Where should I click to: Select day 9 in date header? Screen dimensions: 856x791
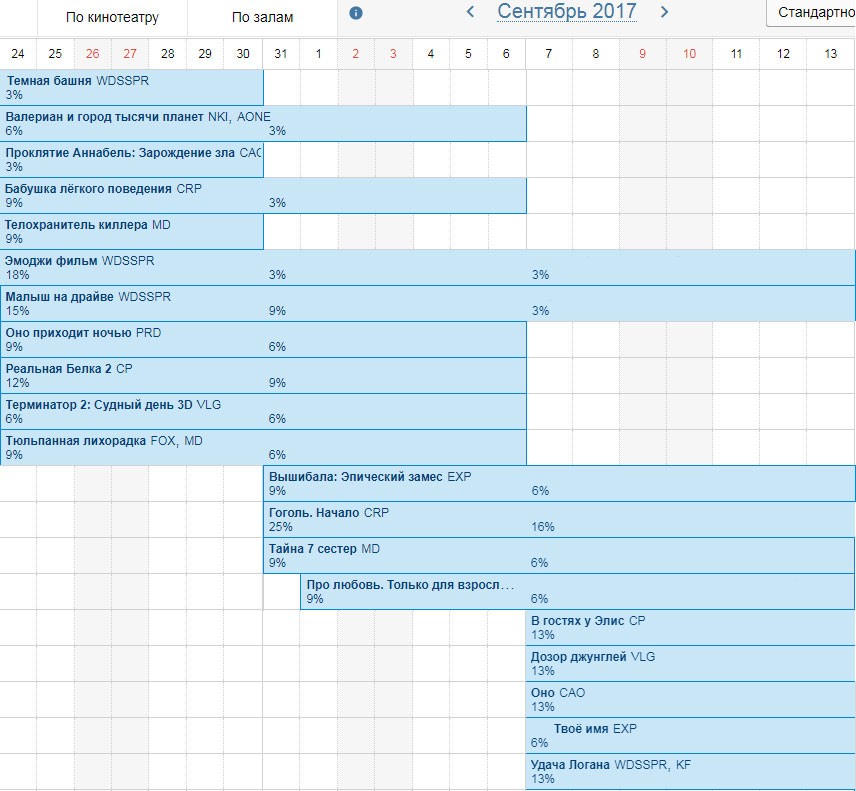(x=643, y=53)
